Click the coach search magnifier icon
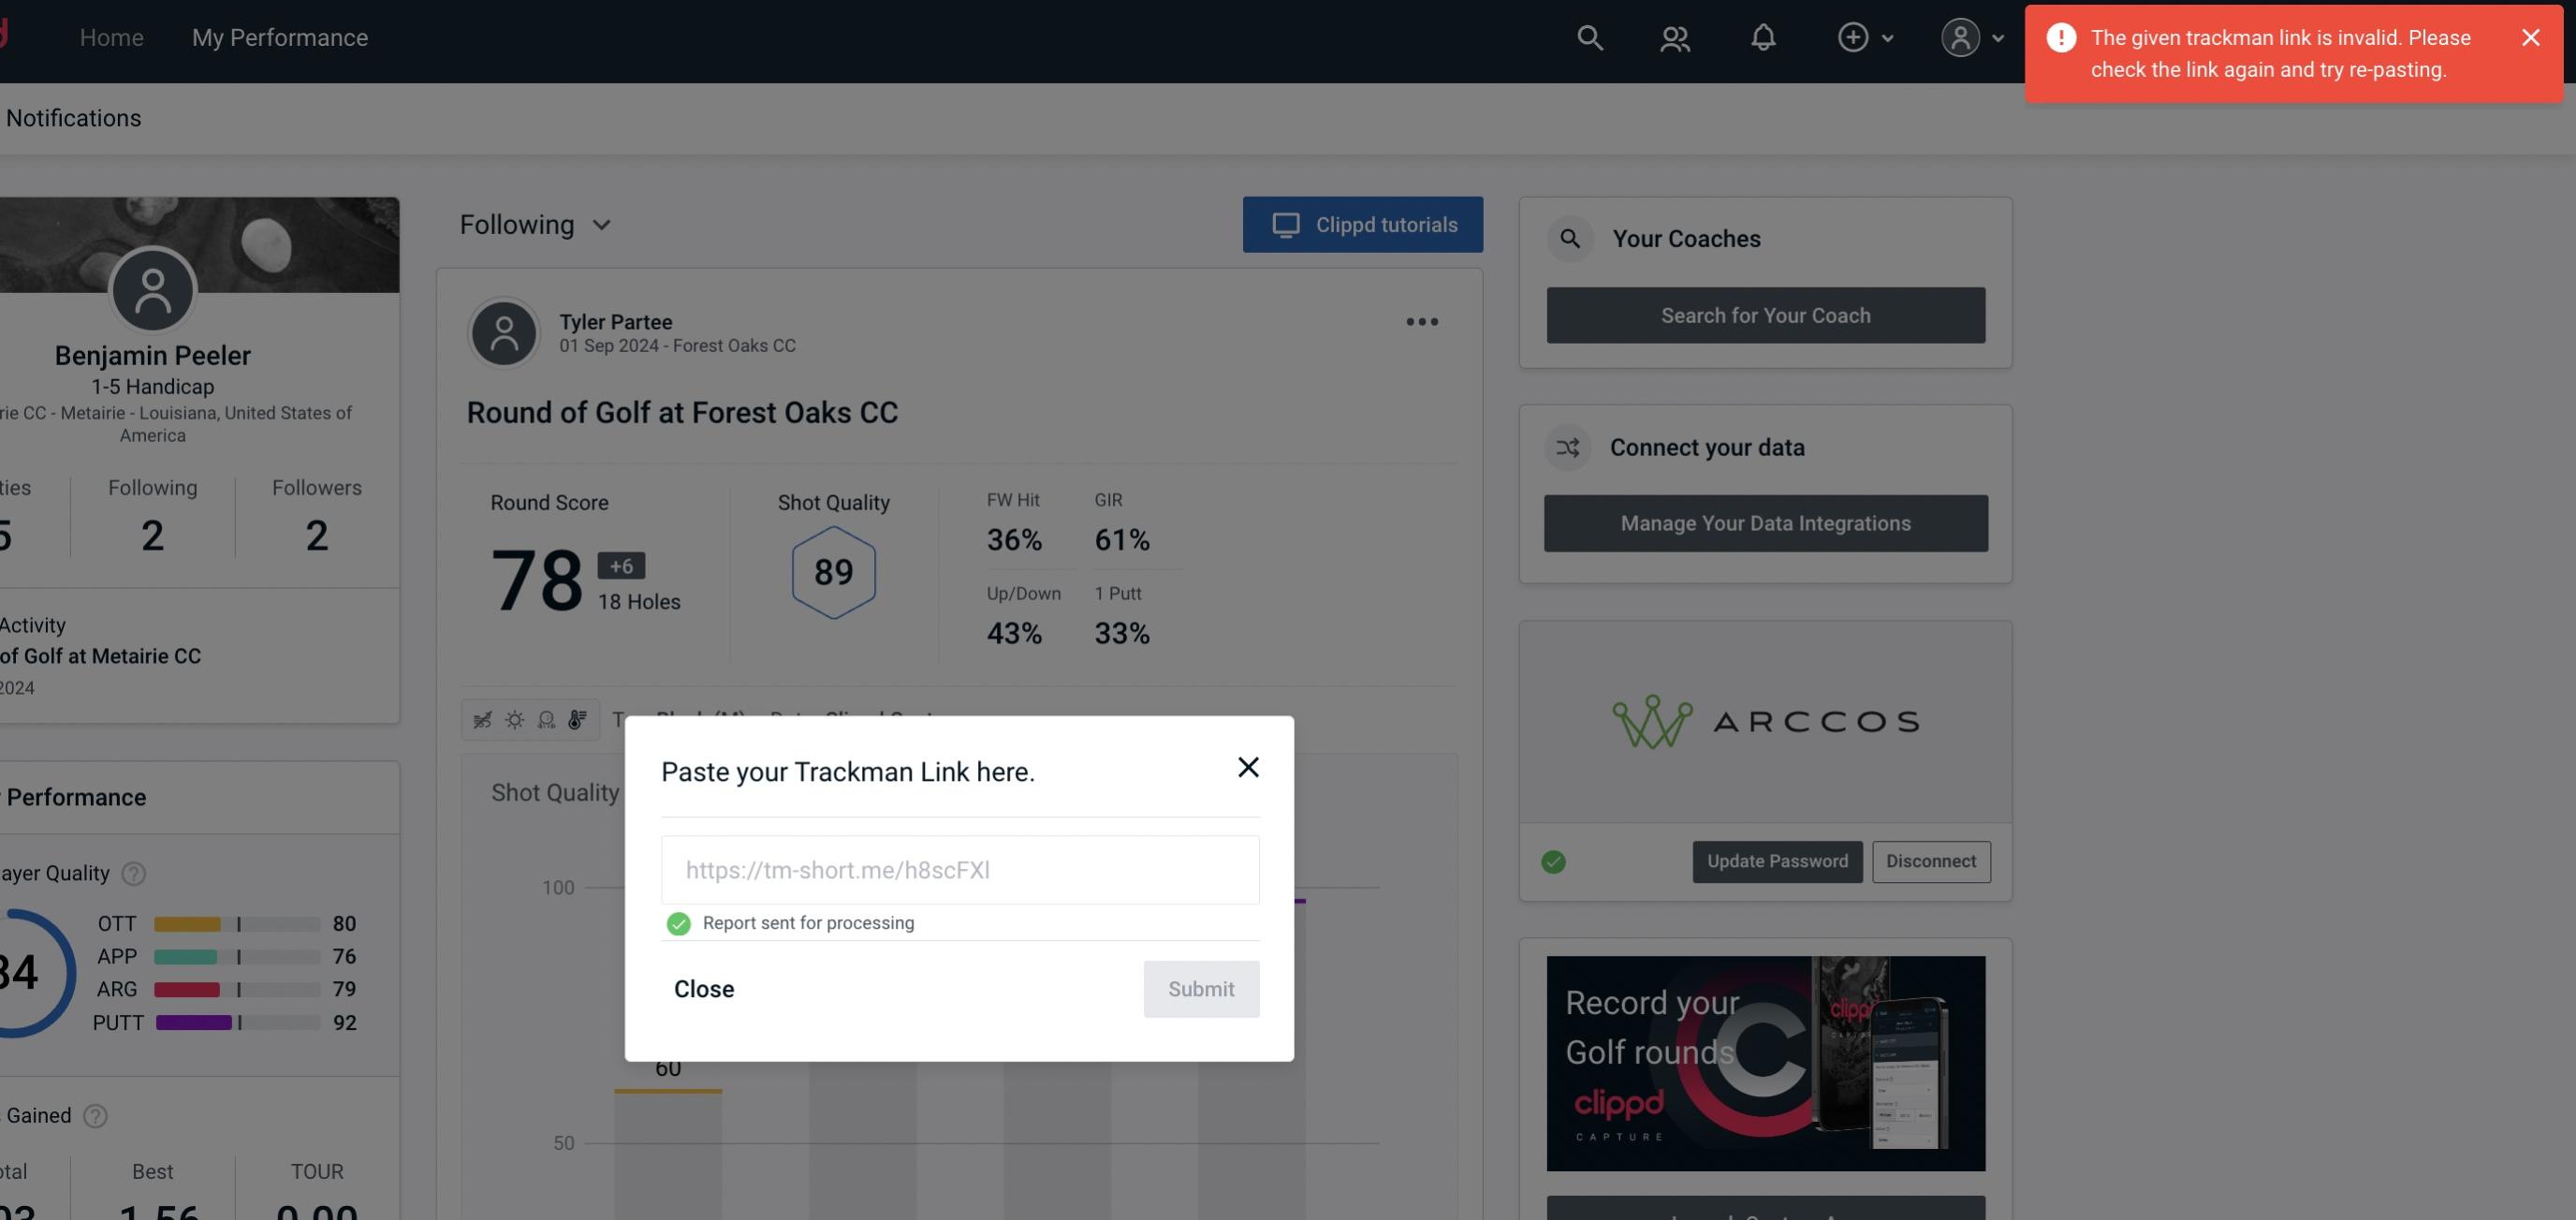Image resolution: width=2576 pixels, height=1220 pixels. tap(1571, 237)
